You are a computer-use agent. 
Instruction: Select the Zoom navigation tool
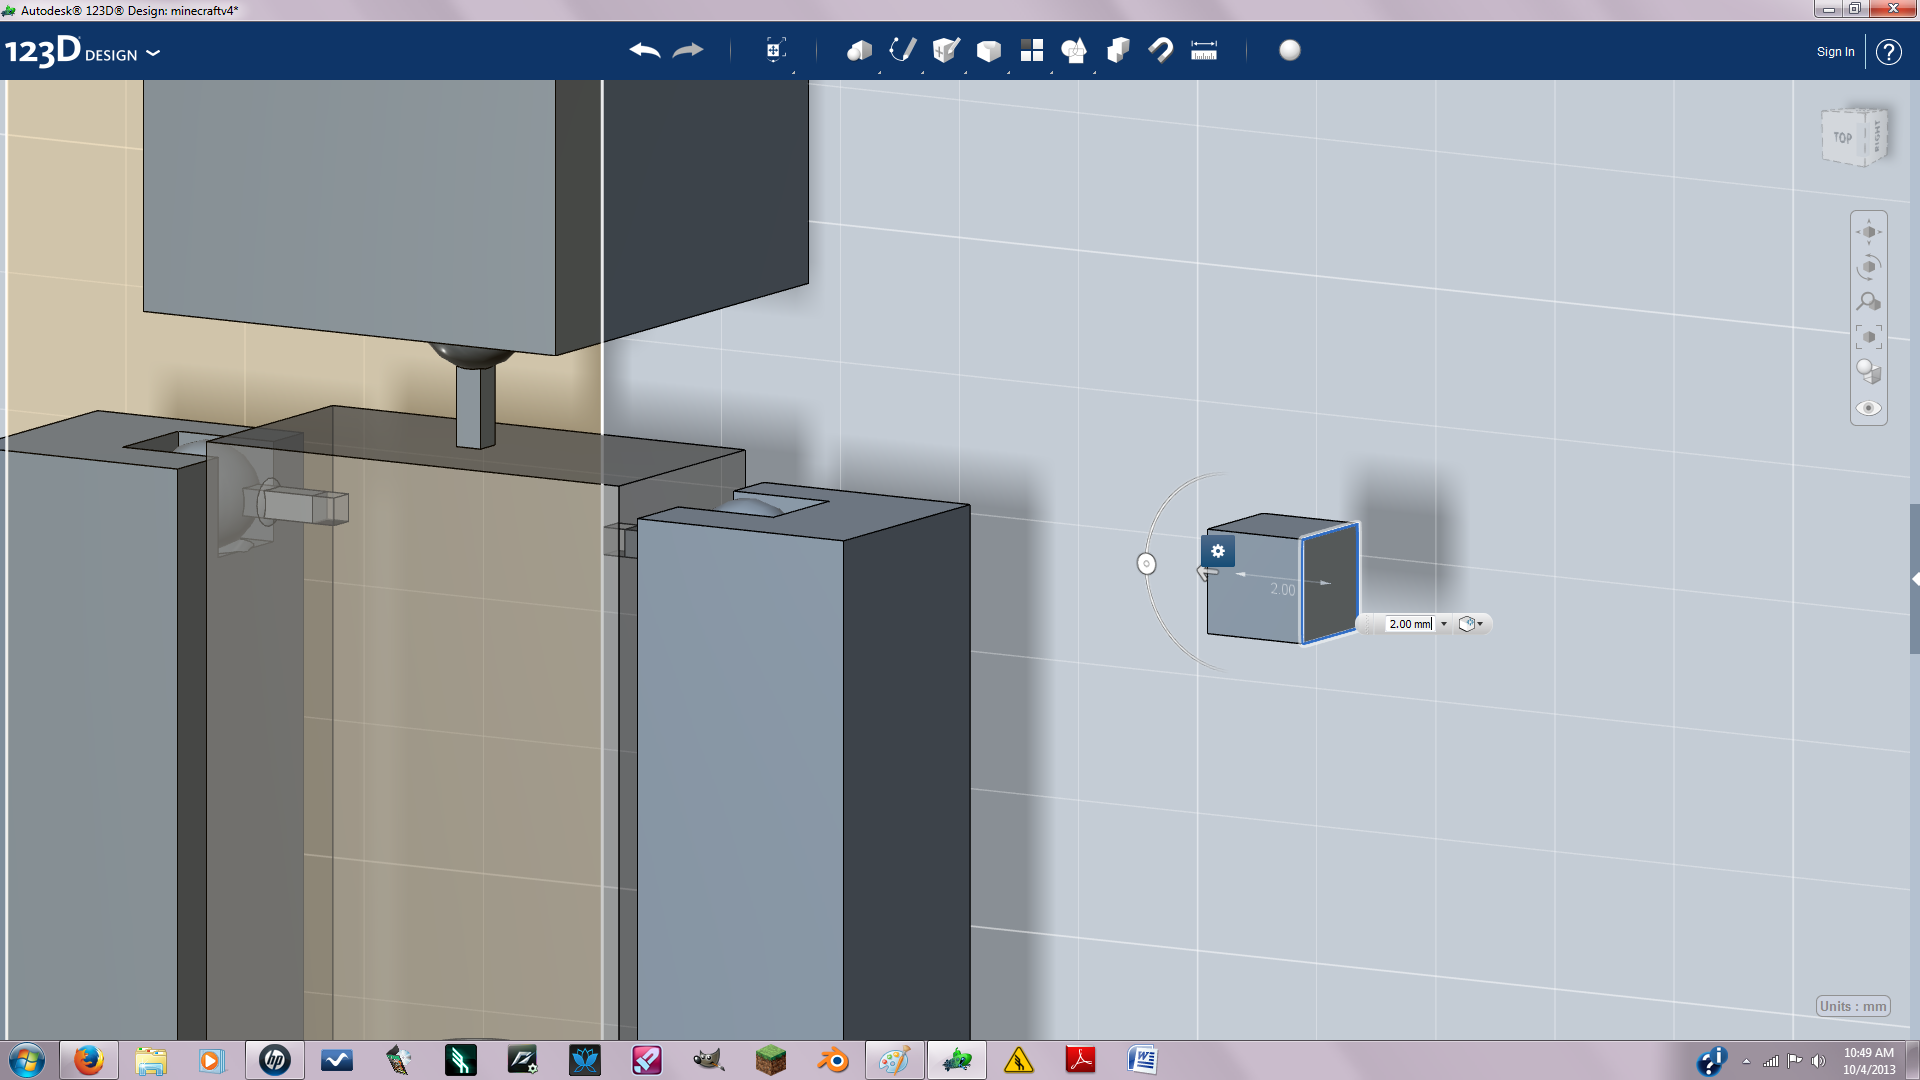1869,302
